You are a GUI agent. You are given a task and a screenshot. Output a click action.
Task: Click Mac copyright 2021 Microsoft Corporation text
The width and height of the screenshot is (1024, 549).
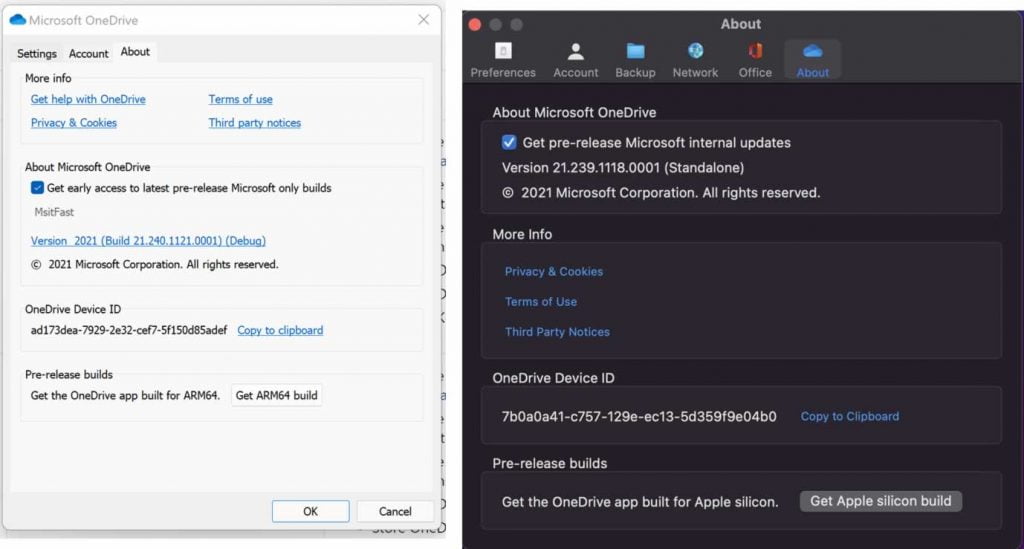(x=661, y=193)
